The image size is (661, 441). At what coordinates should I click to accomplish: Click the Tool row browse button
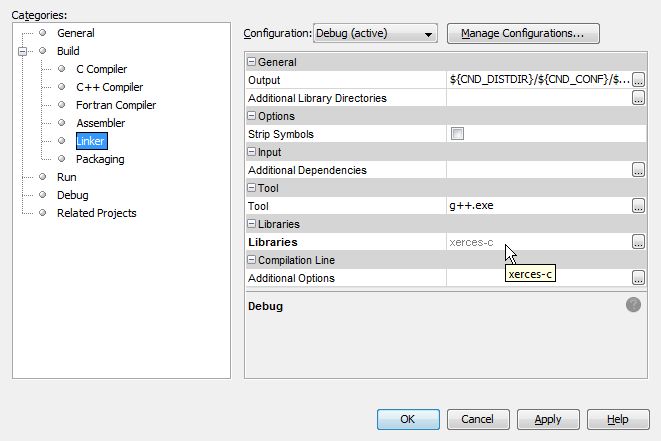point(638,206)
